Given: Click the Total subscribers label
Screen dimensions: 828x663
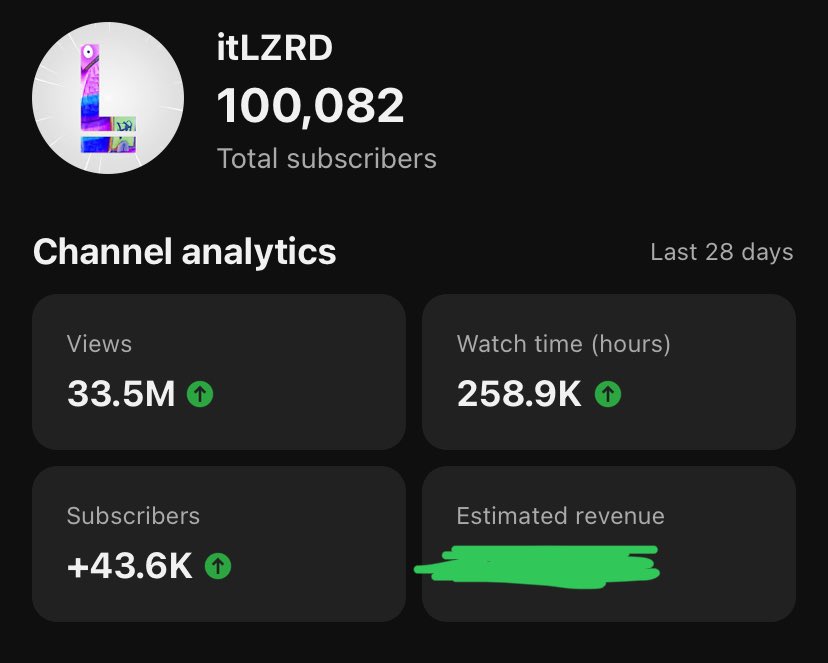Looking at the screenshot, I should click(327, 158).
